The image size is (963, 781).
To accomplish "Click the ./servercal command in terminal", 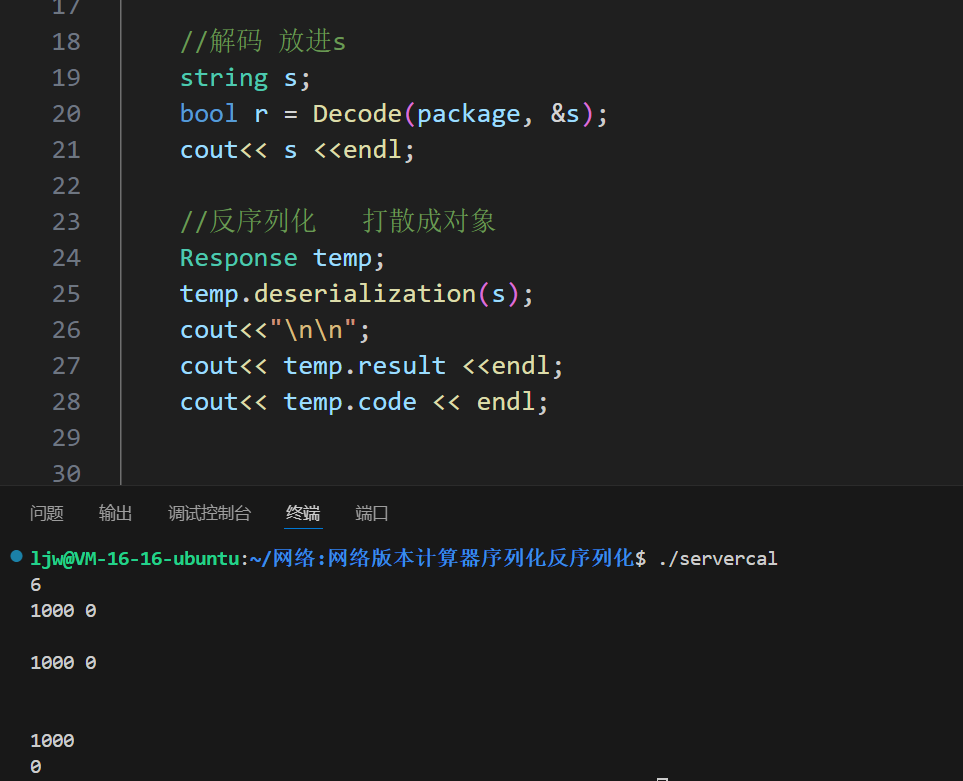I will click(717, 558).
